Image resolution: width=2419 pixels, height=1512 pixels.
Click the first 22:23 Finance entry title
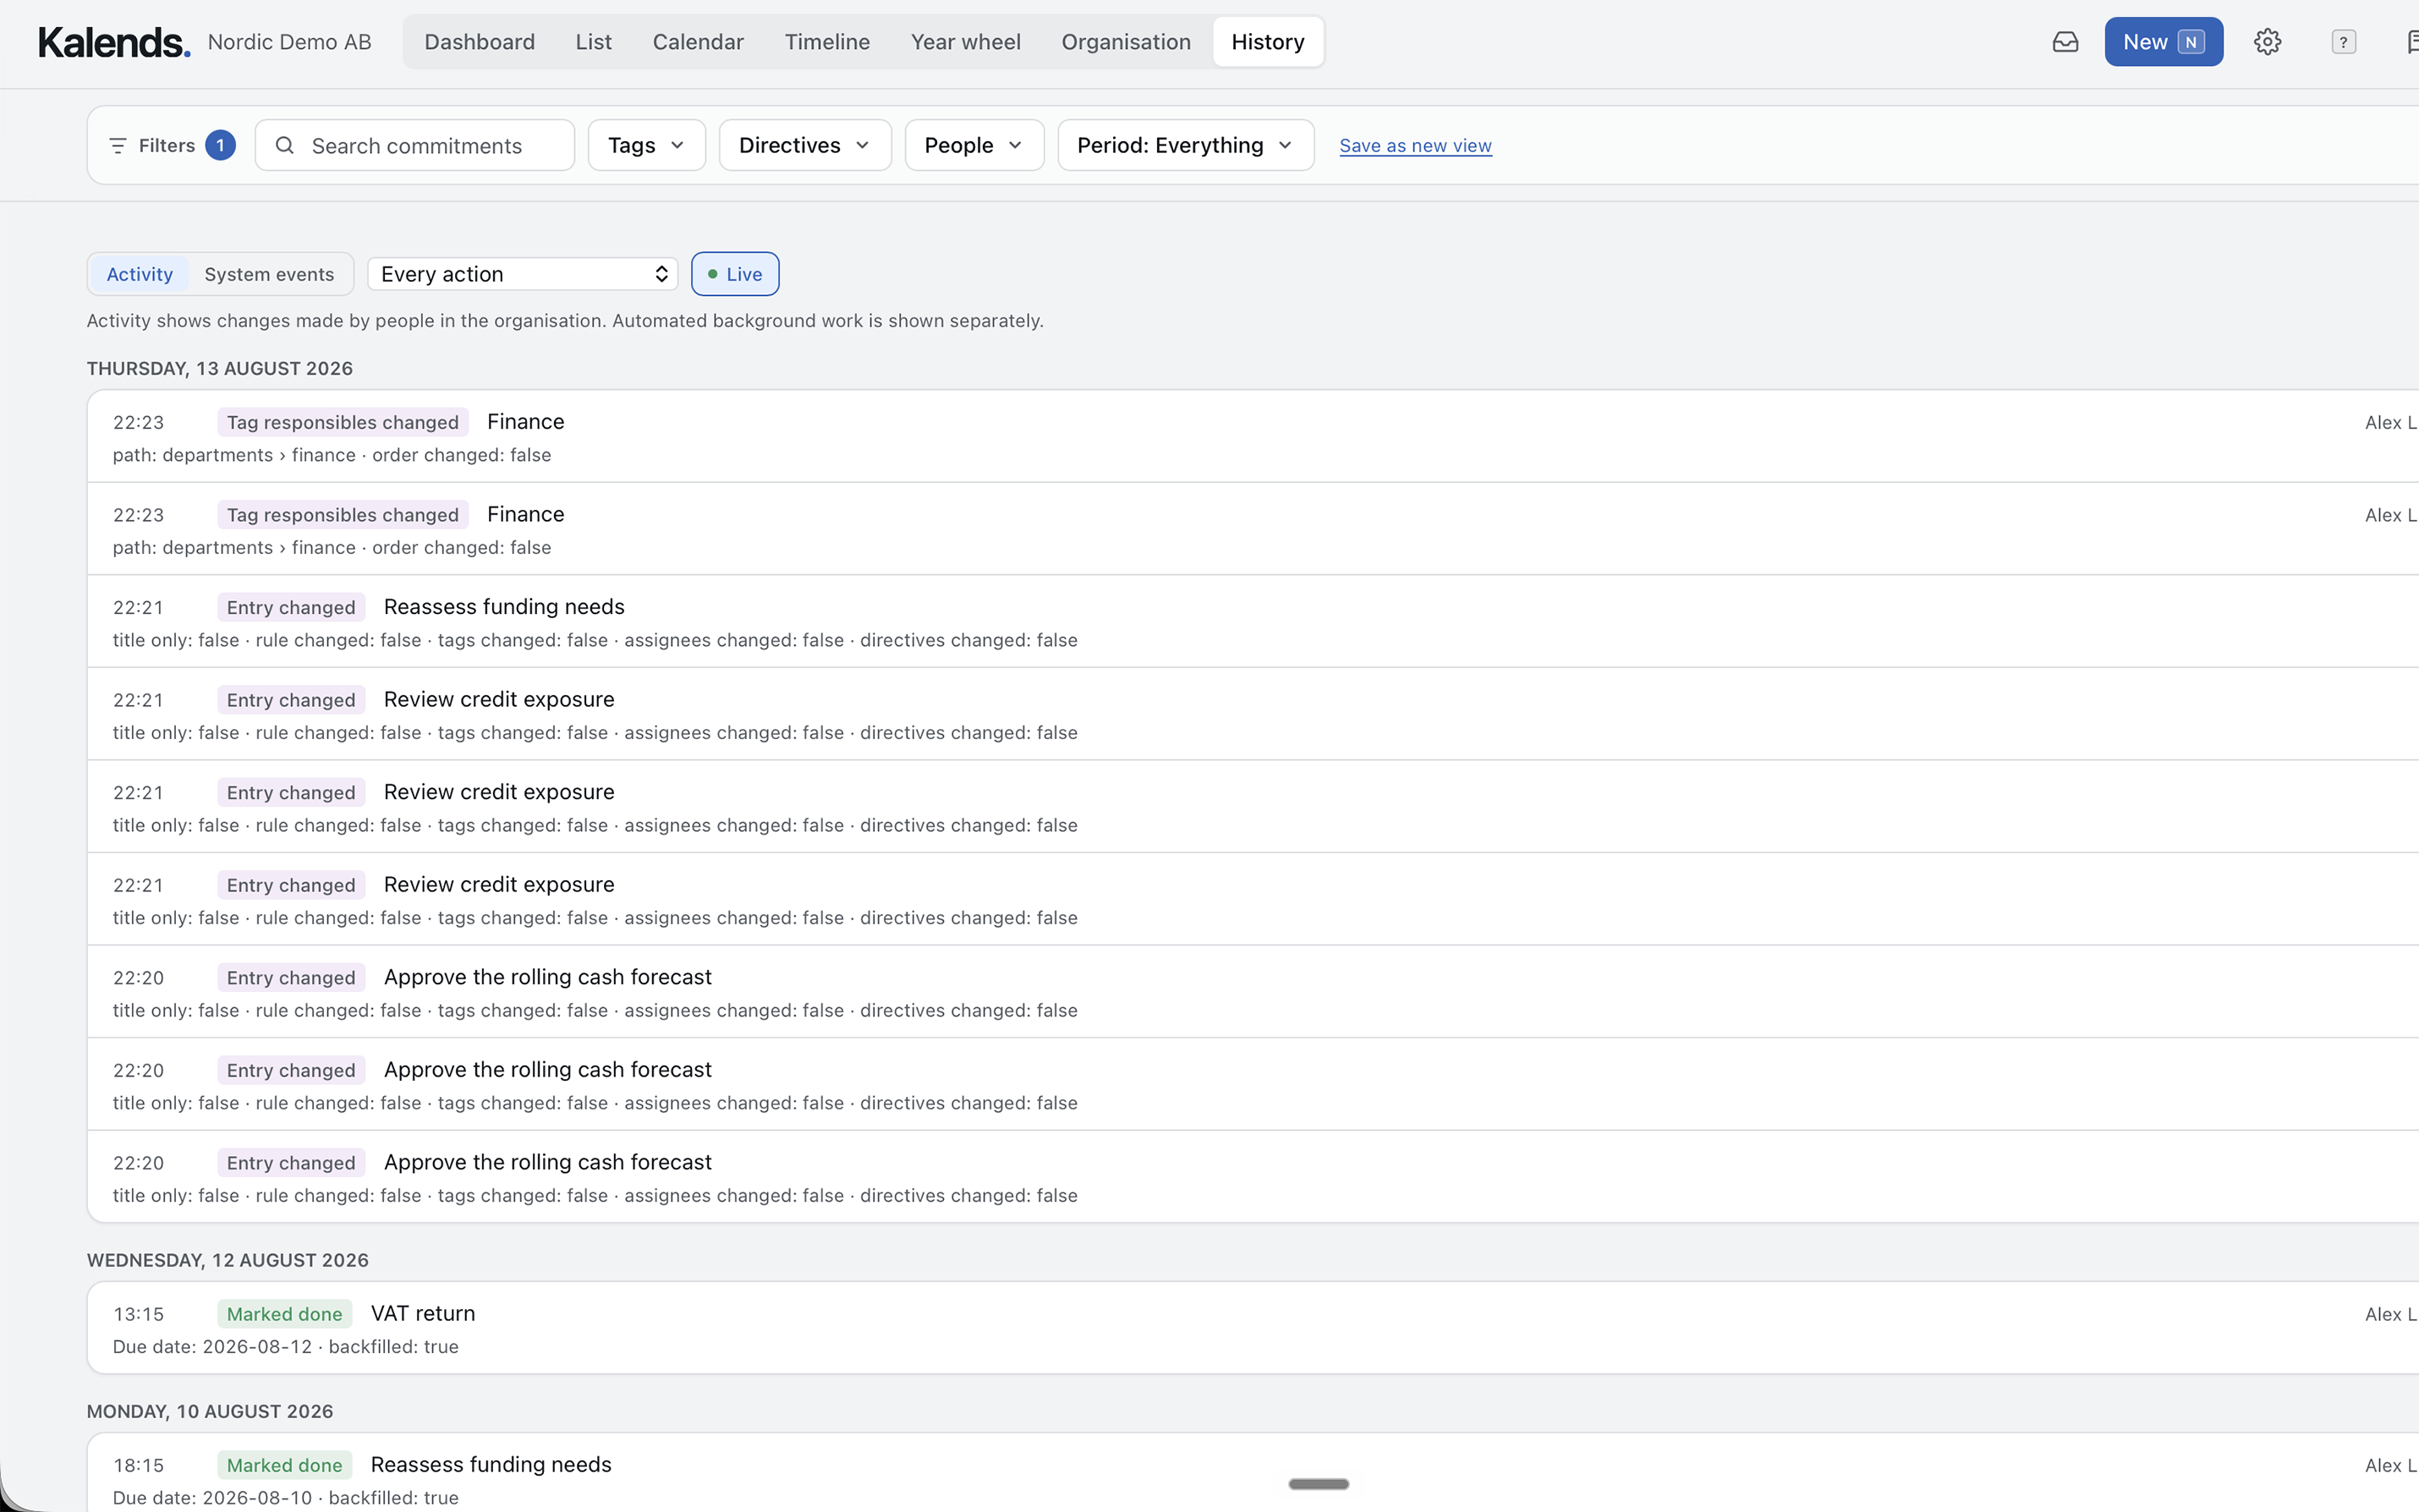[526, 422]
